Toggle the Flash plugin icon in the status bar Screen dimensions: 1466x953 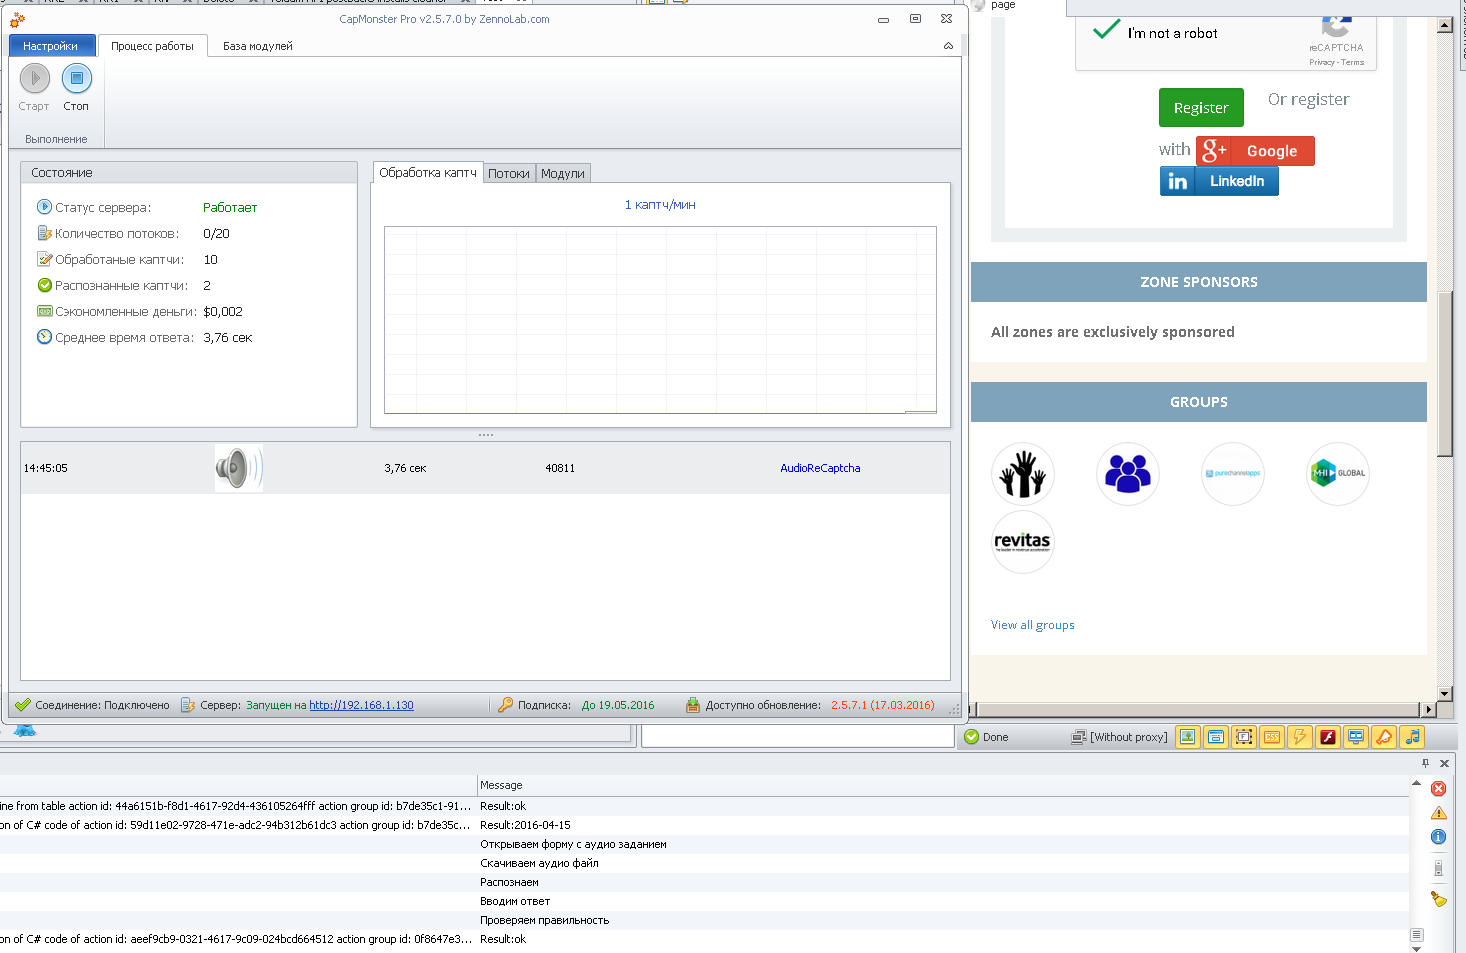pos(1327,737)
